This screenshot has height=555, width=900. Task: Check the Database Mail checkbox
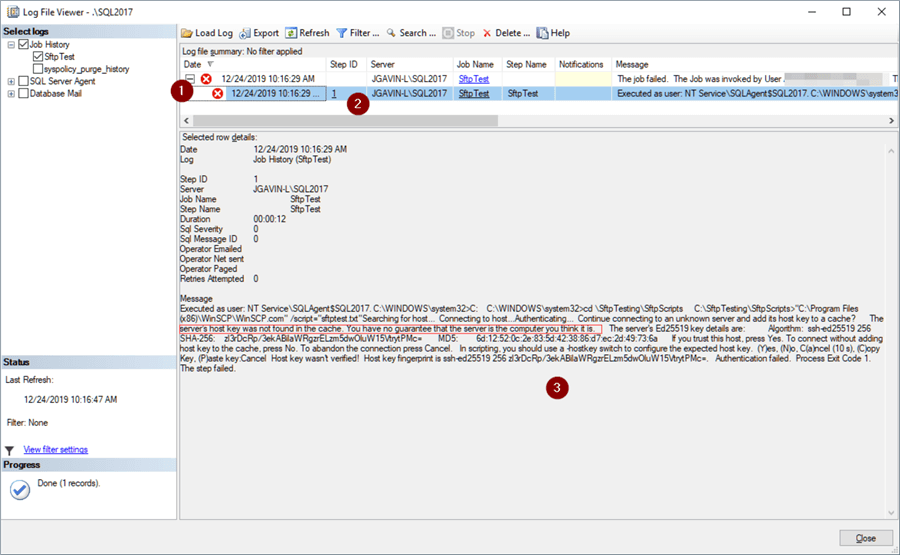24,94
